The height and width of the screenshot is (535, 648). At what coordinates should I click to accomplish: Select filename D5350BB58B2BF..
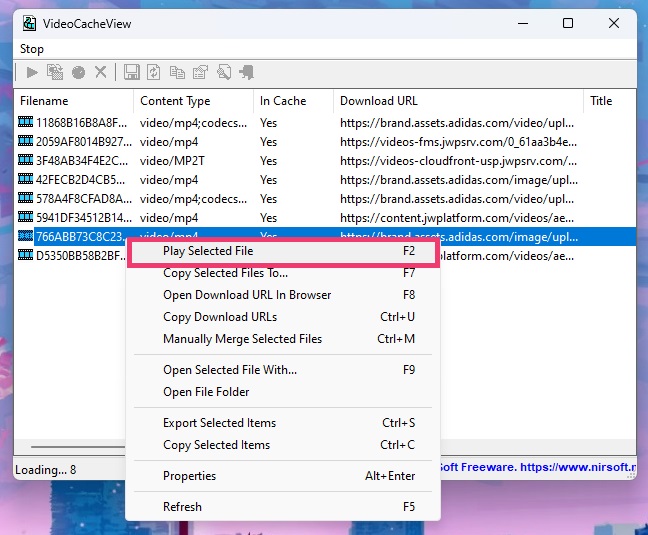81,256
